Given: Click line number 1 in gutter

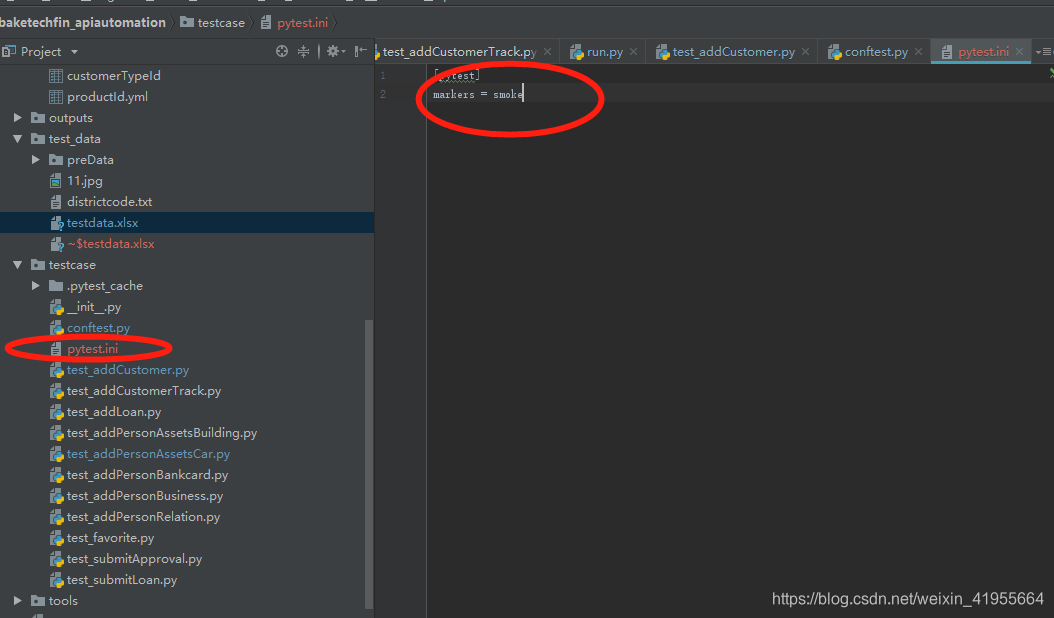Looking at the screenshot, I should pyautogui.click(x=382, y=75).
